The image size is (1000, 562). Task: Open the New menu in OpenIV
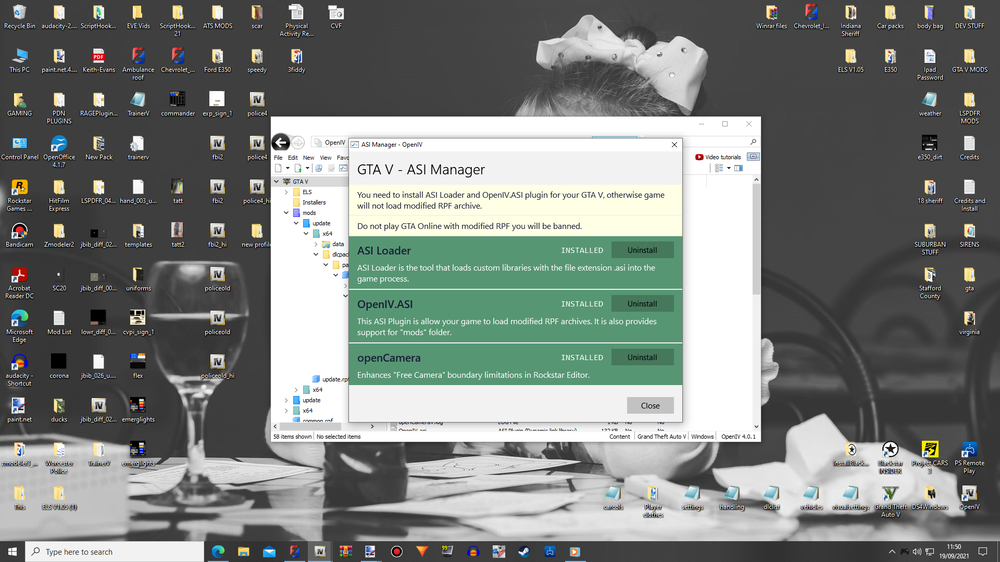click(x=309, y=158)
